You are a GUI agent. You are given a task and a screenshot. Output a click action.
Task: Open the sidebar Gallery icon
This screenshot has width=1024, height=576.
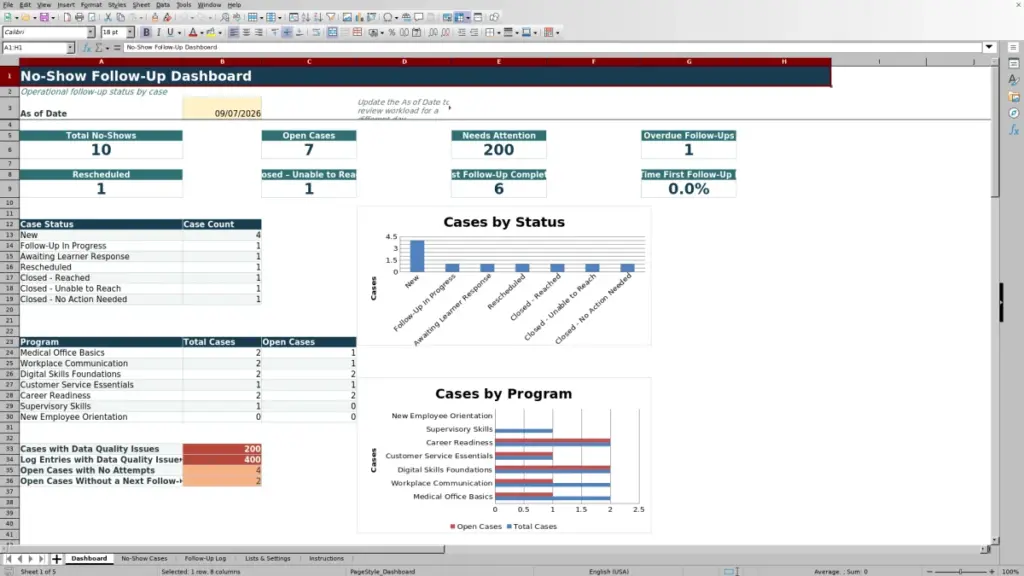[x=1013, y=97]
